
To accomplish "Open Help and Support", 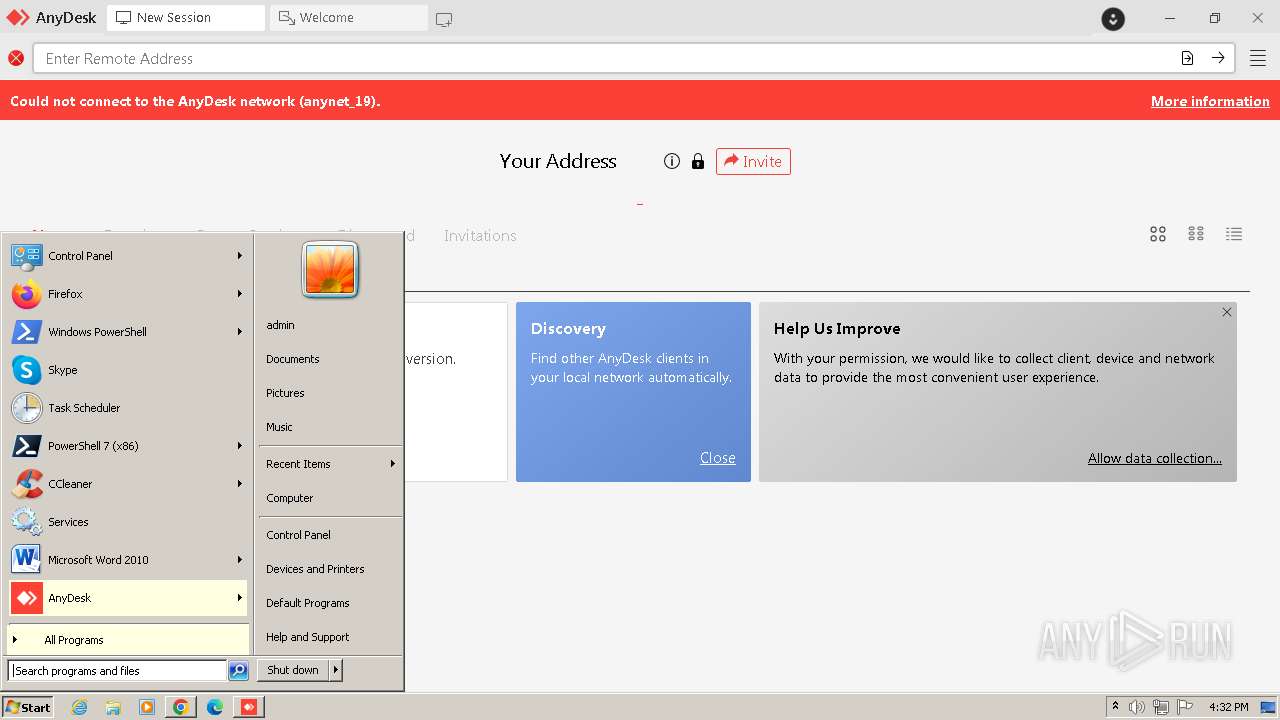I will tap(330, 637).
